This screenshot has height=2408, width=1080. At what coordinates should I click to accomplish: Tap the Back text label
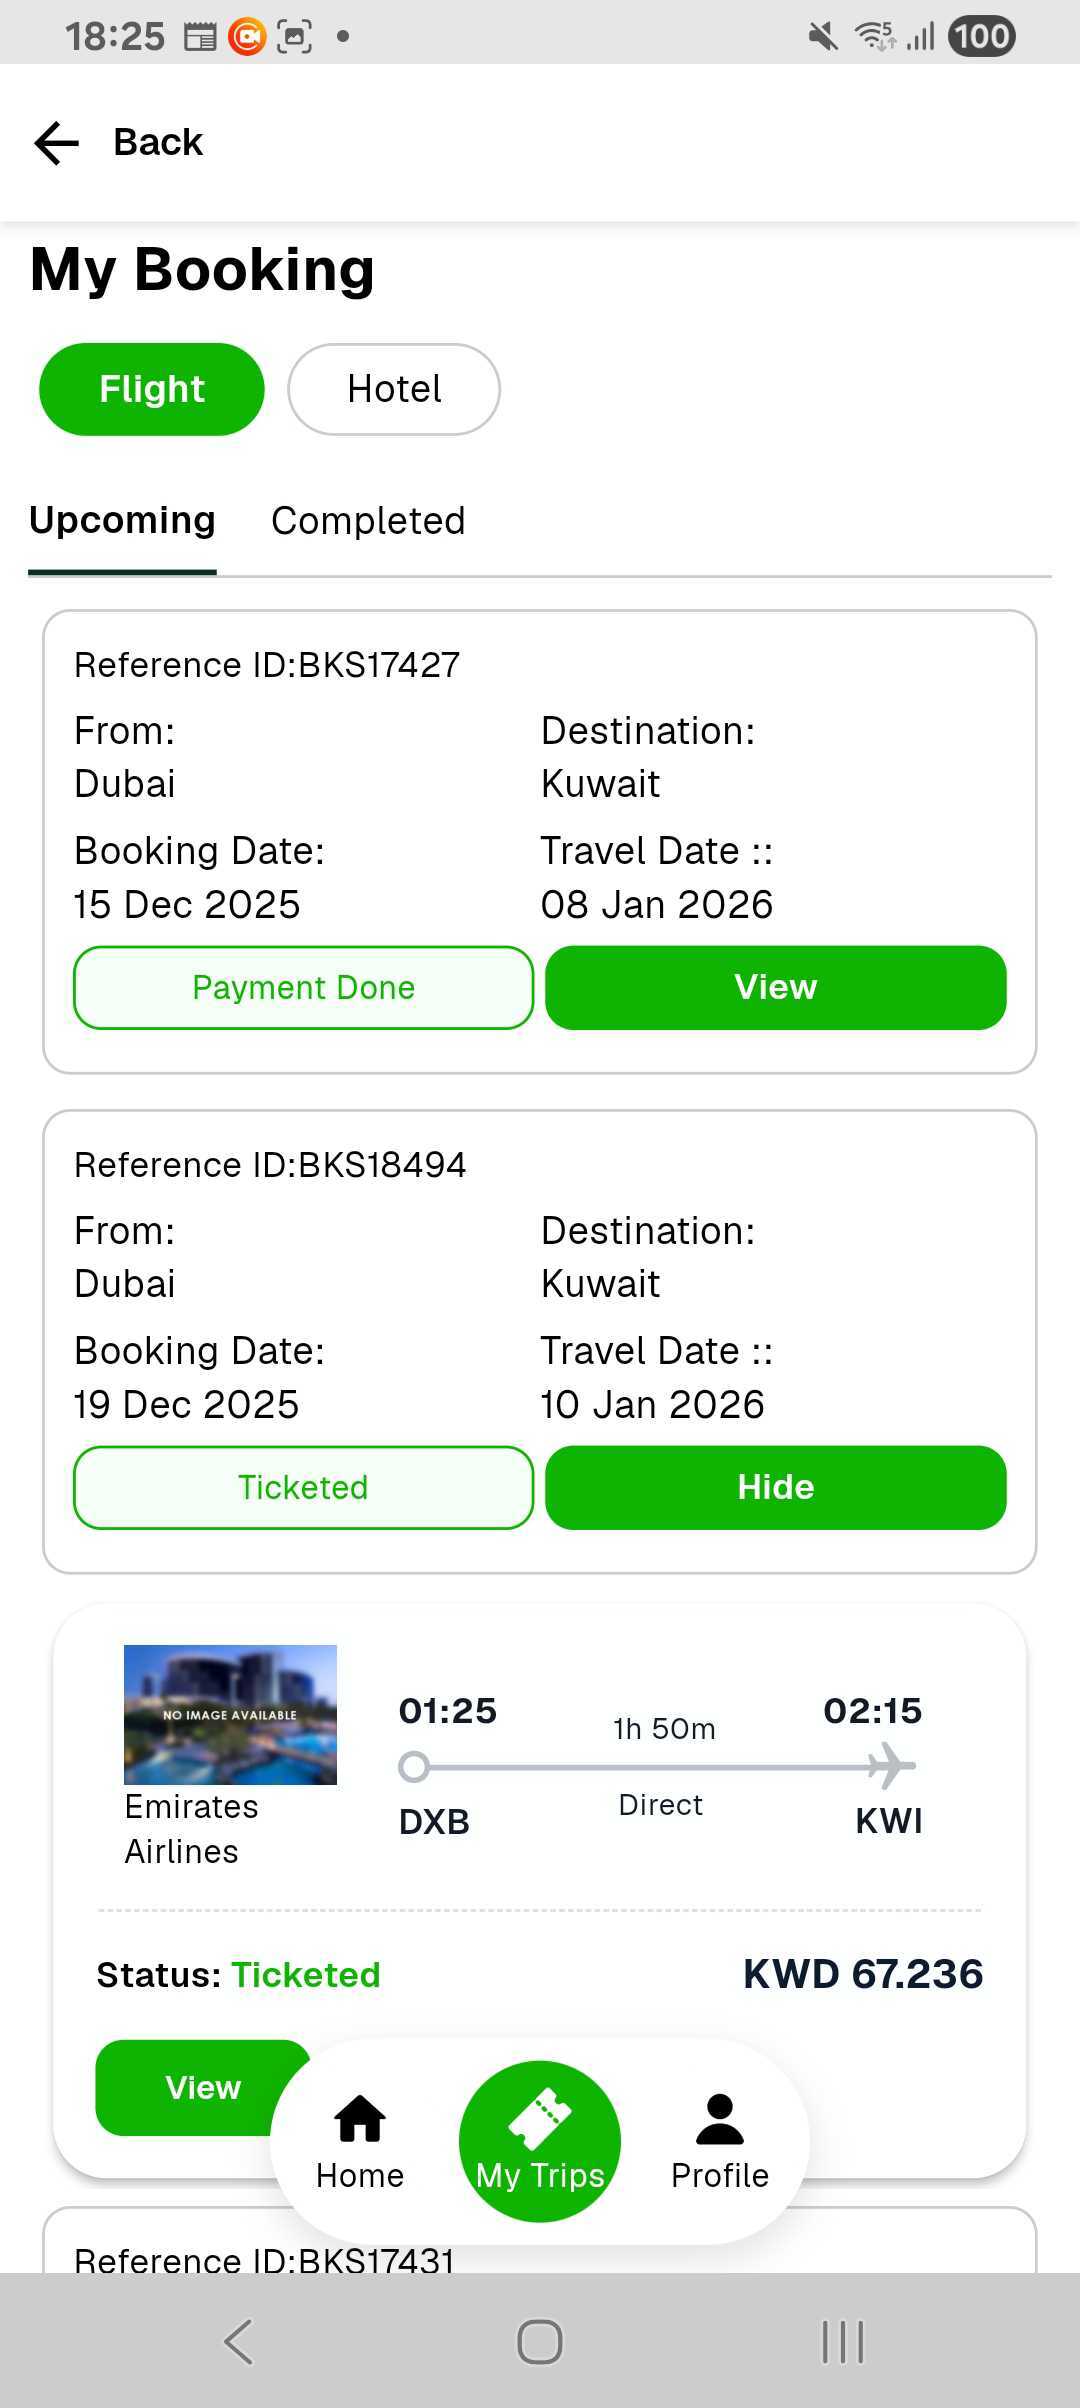158,143
